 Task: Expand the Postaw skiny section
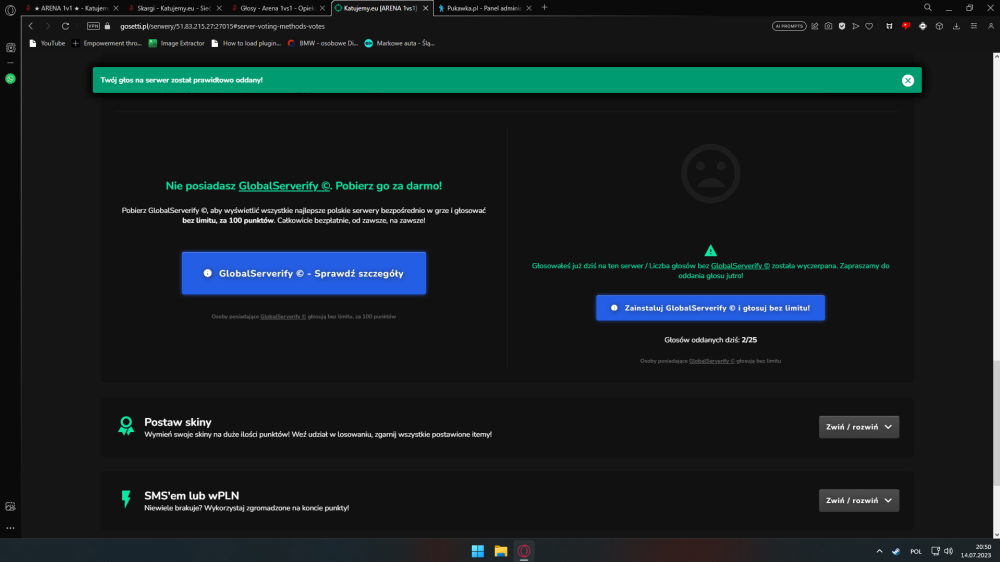[x=859, y=427]
